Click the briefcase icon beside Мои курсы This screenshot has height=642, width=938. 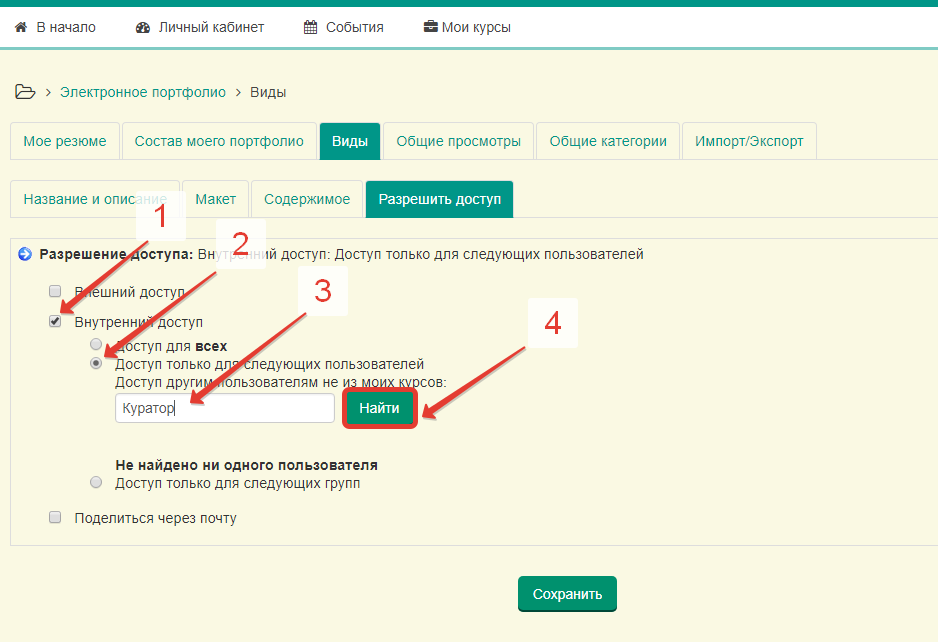pos(430,27)
